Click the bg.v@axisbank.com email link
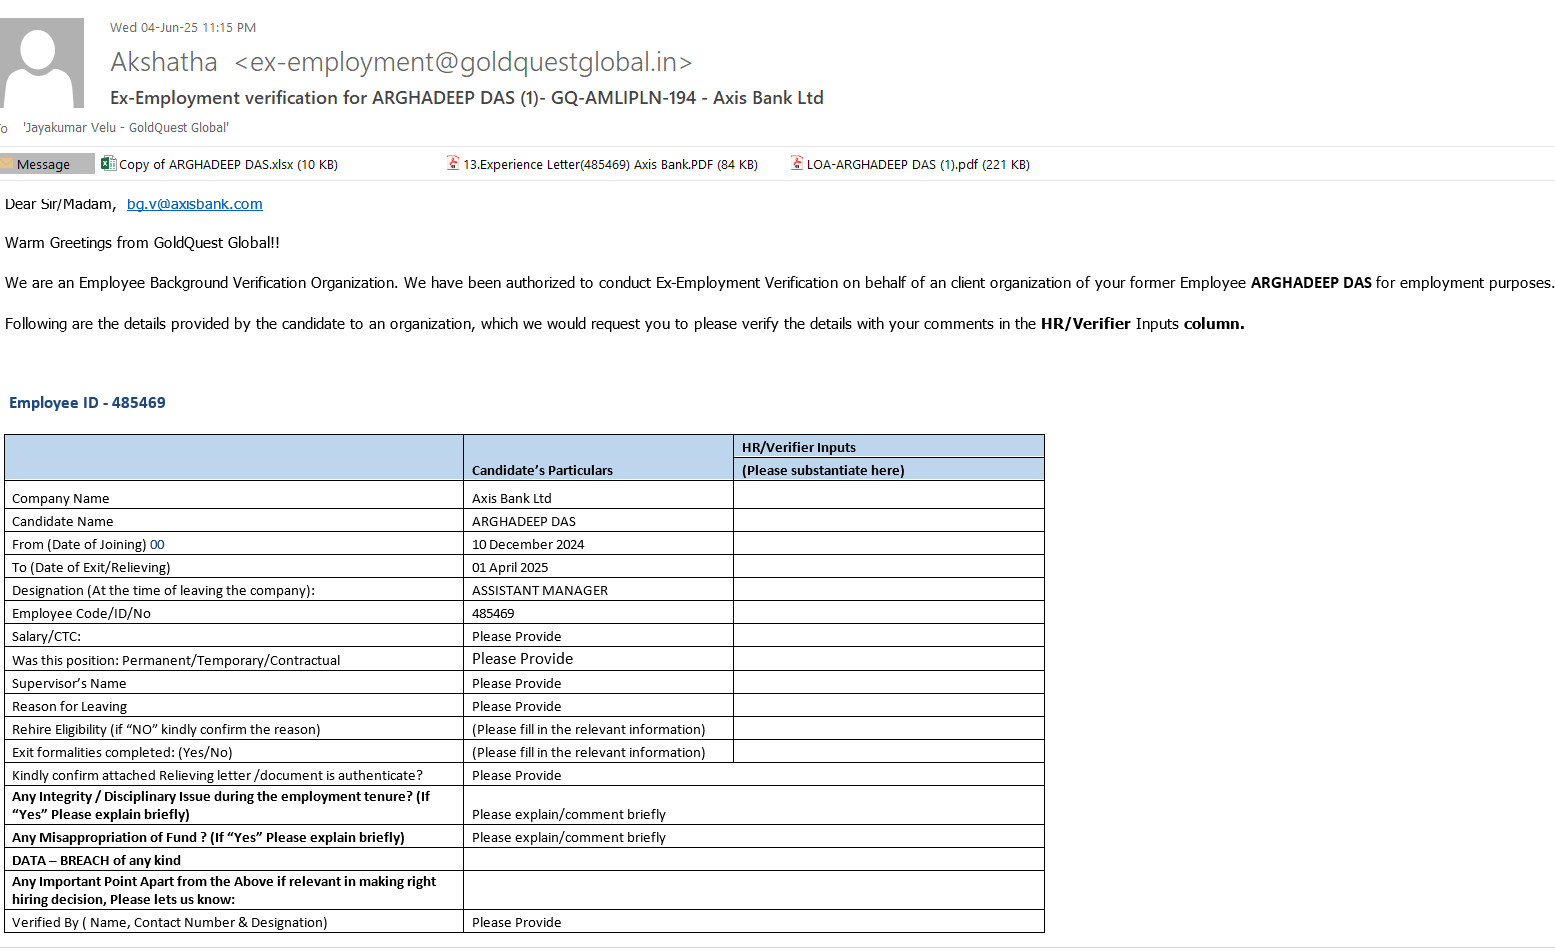The height and width of the screenshot is (951, 1555). click(x=194, y=204)
